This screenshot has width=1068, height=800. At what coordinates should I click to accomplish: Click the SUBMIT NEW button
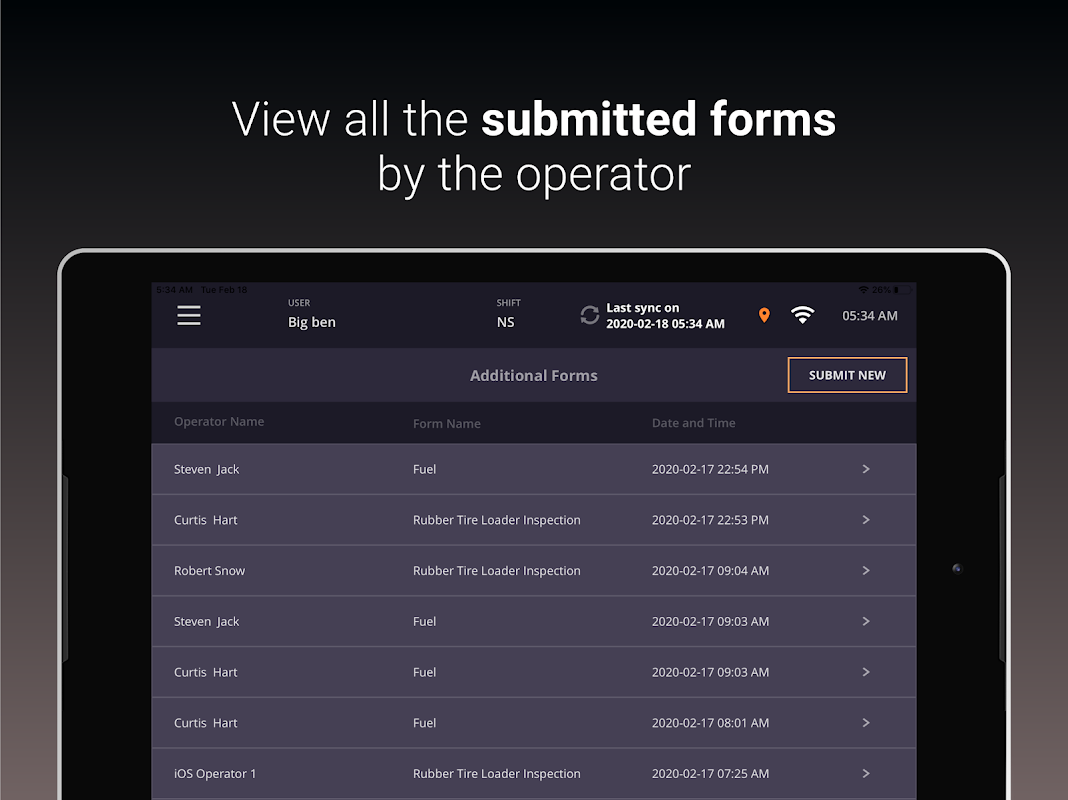pyautogui.click(x=847, y=375)
